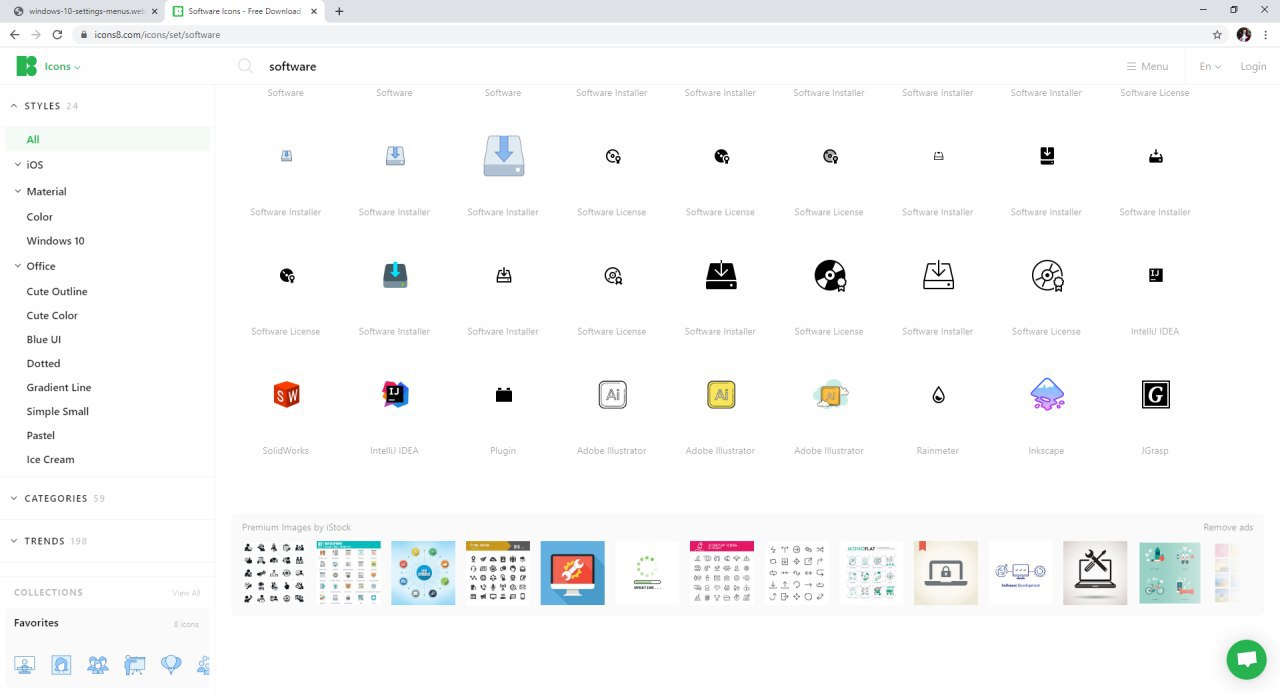
Task: Go back to the previous page
Action: pos(14,34)
